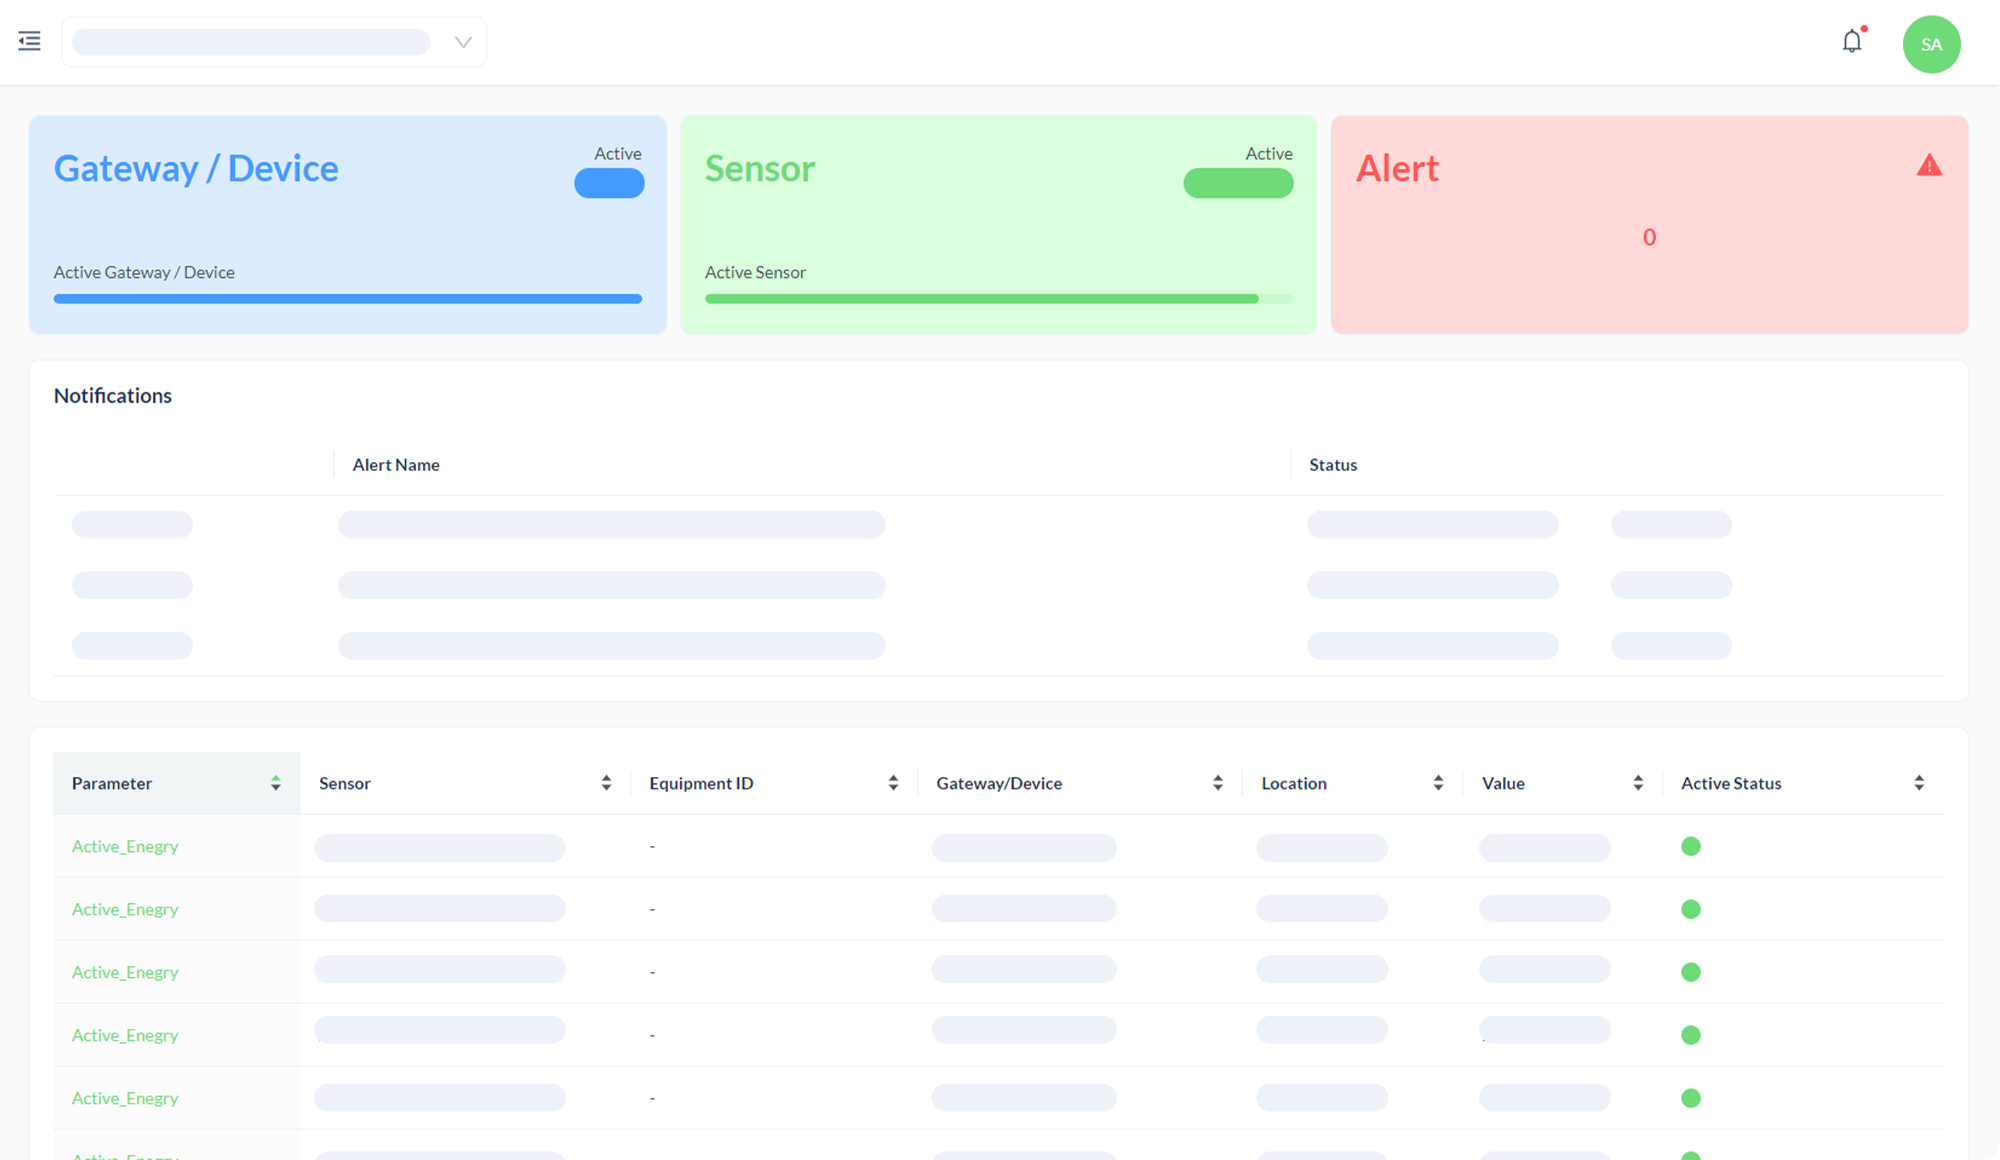Click the SA profile avatar
Image resolution: width=2000 pixels, height=1160 pixels.
click(x=1931, y=44)
